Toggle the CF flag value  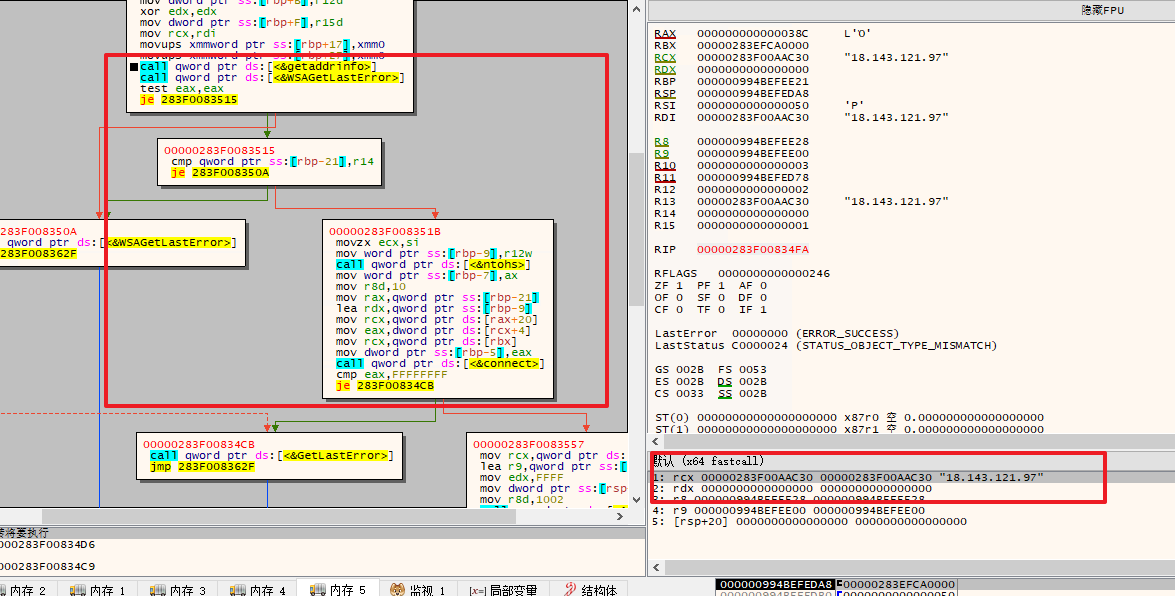[679, 310]
